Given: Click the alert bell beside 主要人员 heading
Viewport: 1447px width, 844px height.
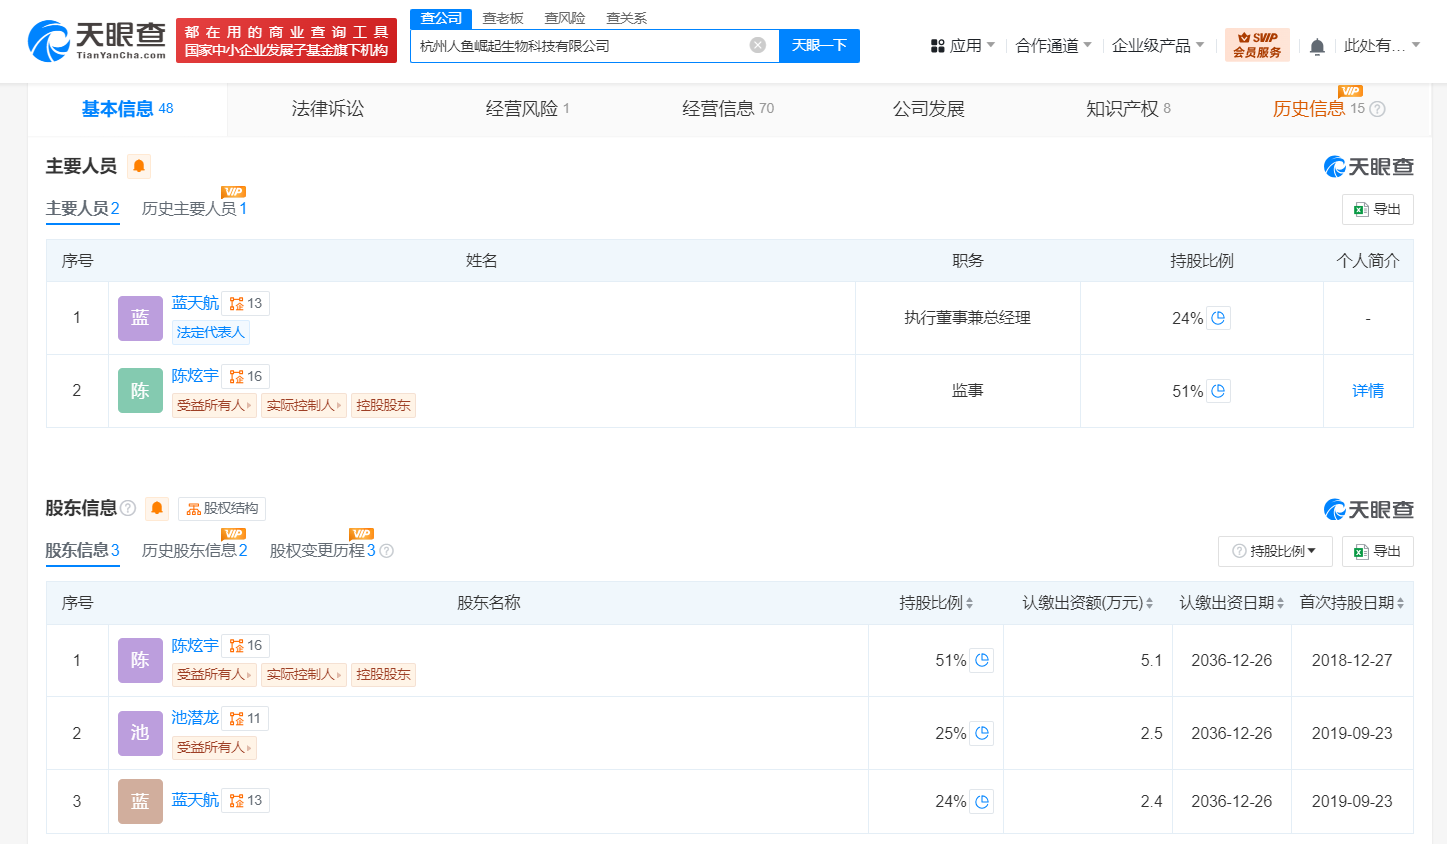Looking at the screenshot, I should [139, 166].
